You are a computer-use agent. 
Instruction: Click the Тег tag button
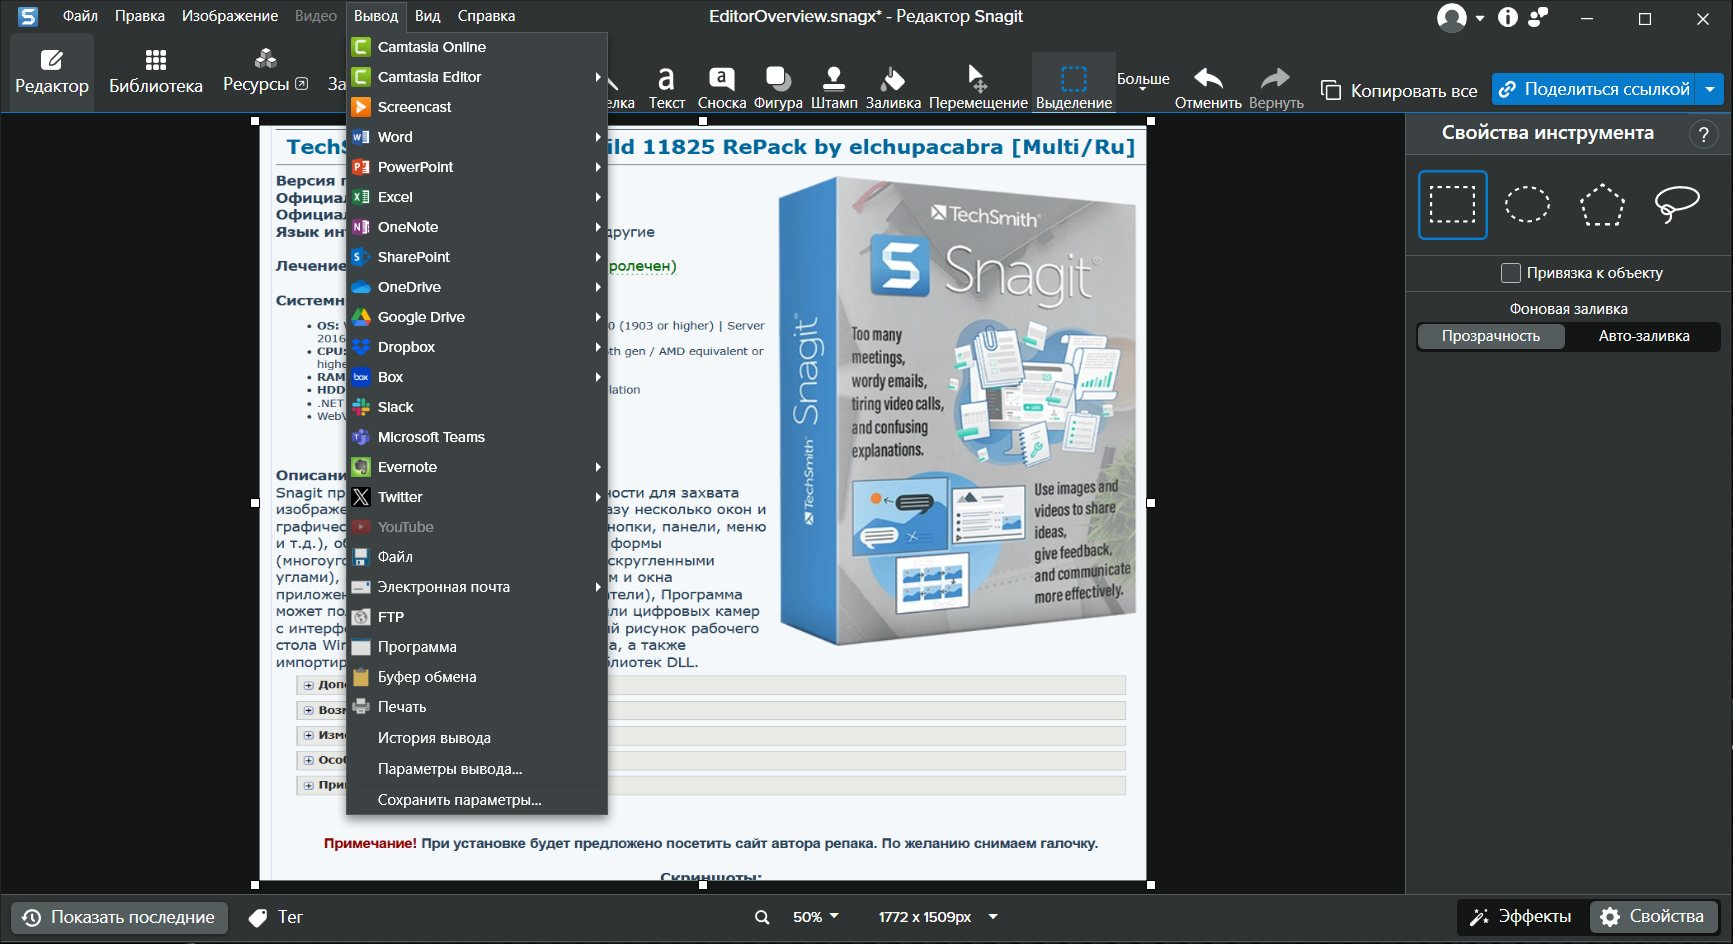click(276, 917)
